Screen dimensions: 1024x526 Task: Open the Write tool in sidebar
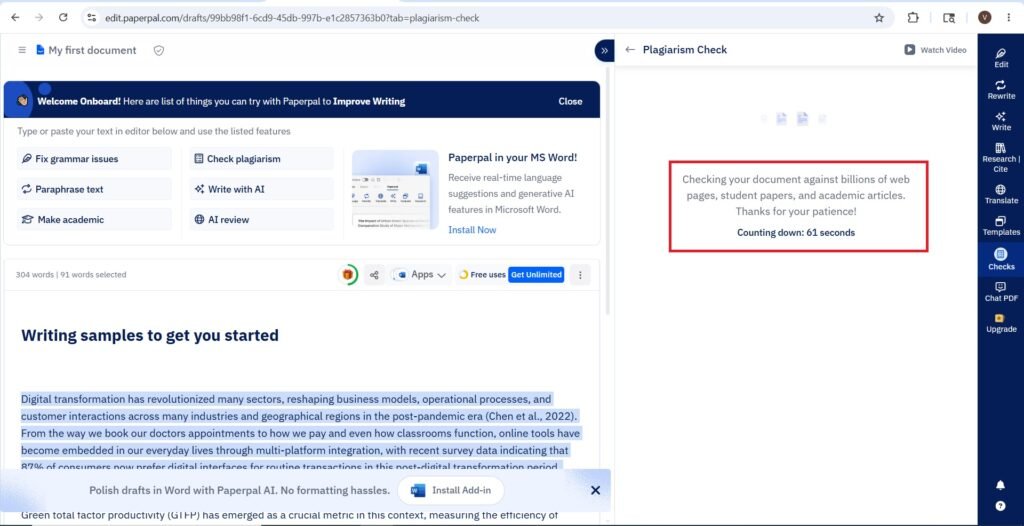(x=1001, y=121)
